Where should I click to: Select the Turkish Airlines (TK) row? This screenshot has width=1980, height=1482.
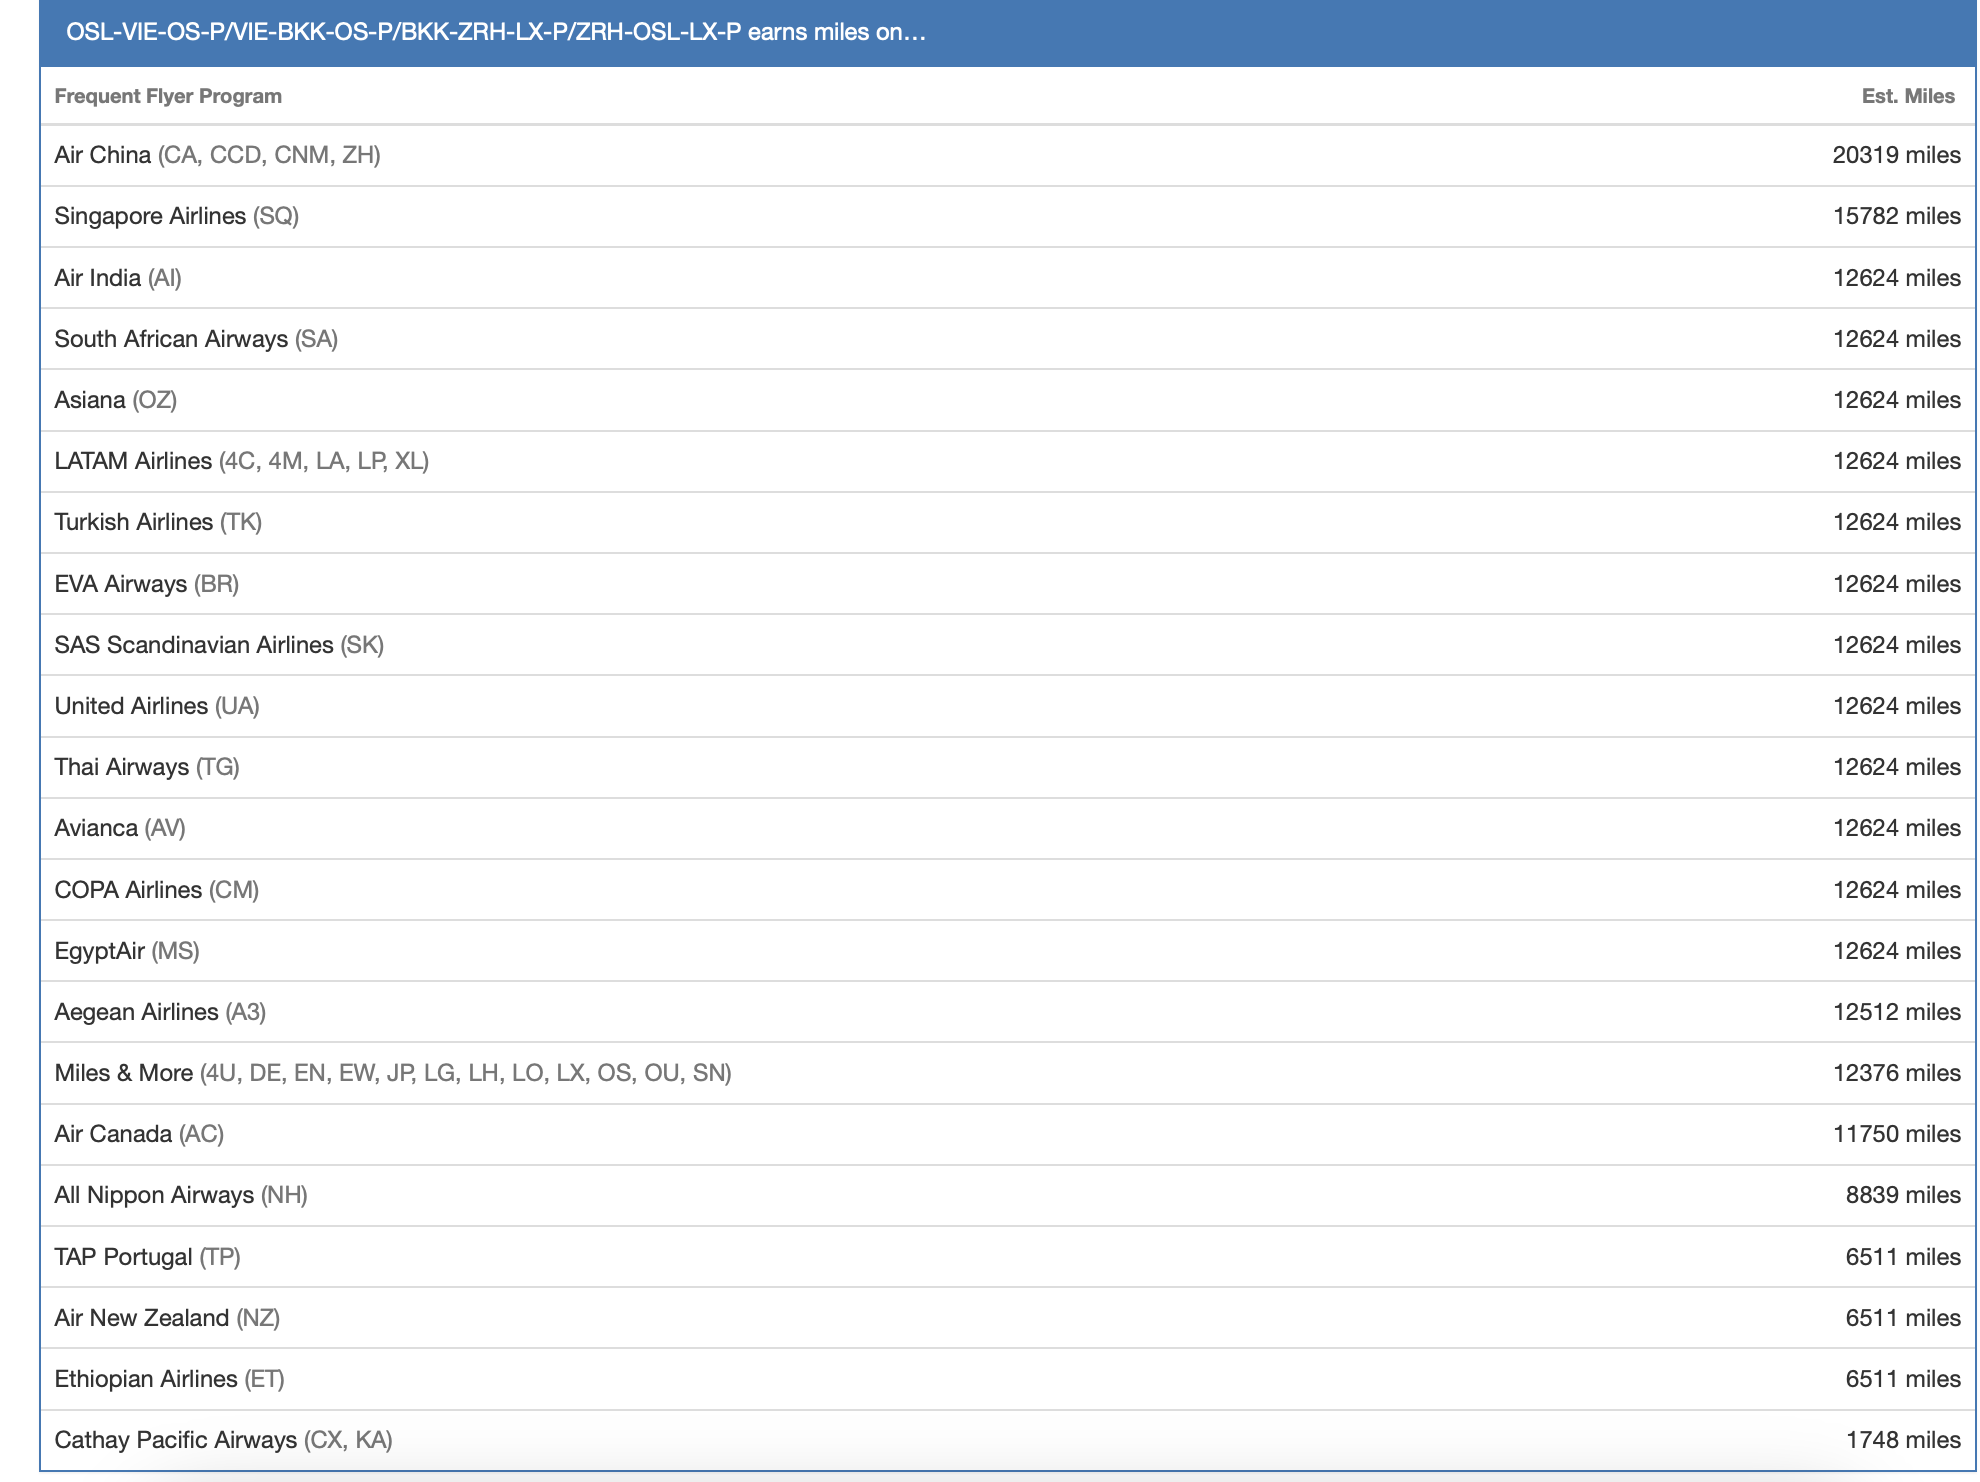click(1008, 522)
